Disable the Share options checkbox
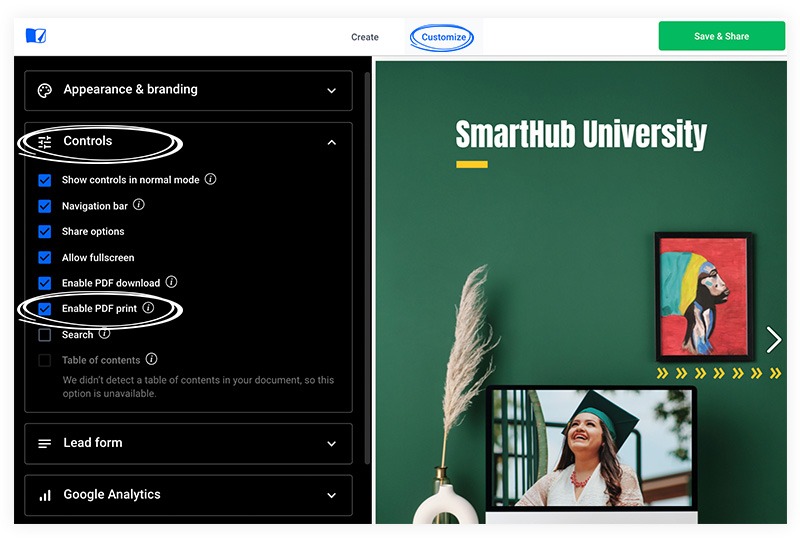Screen dimensions: 800x540 click(x=45, y=232)
